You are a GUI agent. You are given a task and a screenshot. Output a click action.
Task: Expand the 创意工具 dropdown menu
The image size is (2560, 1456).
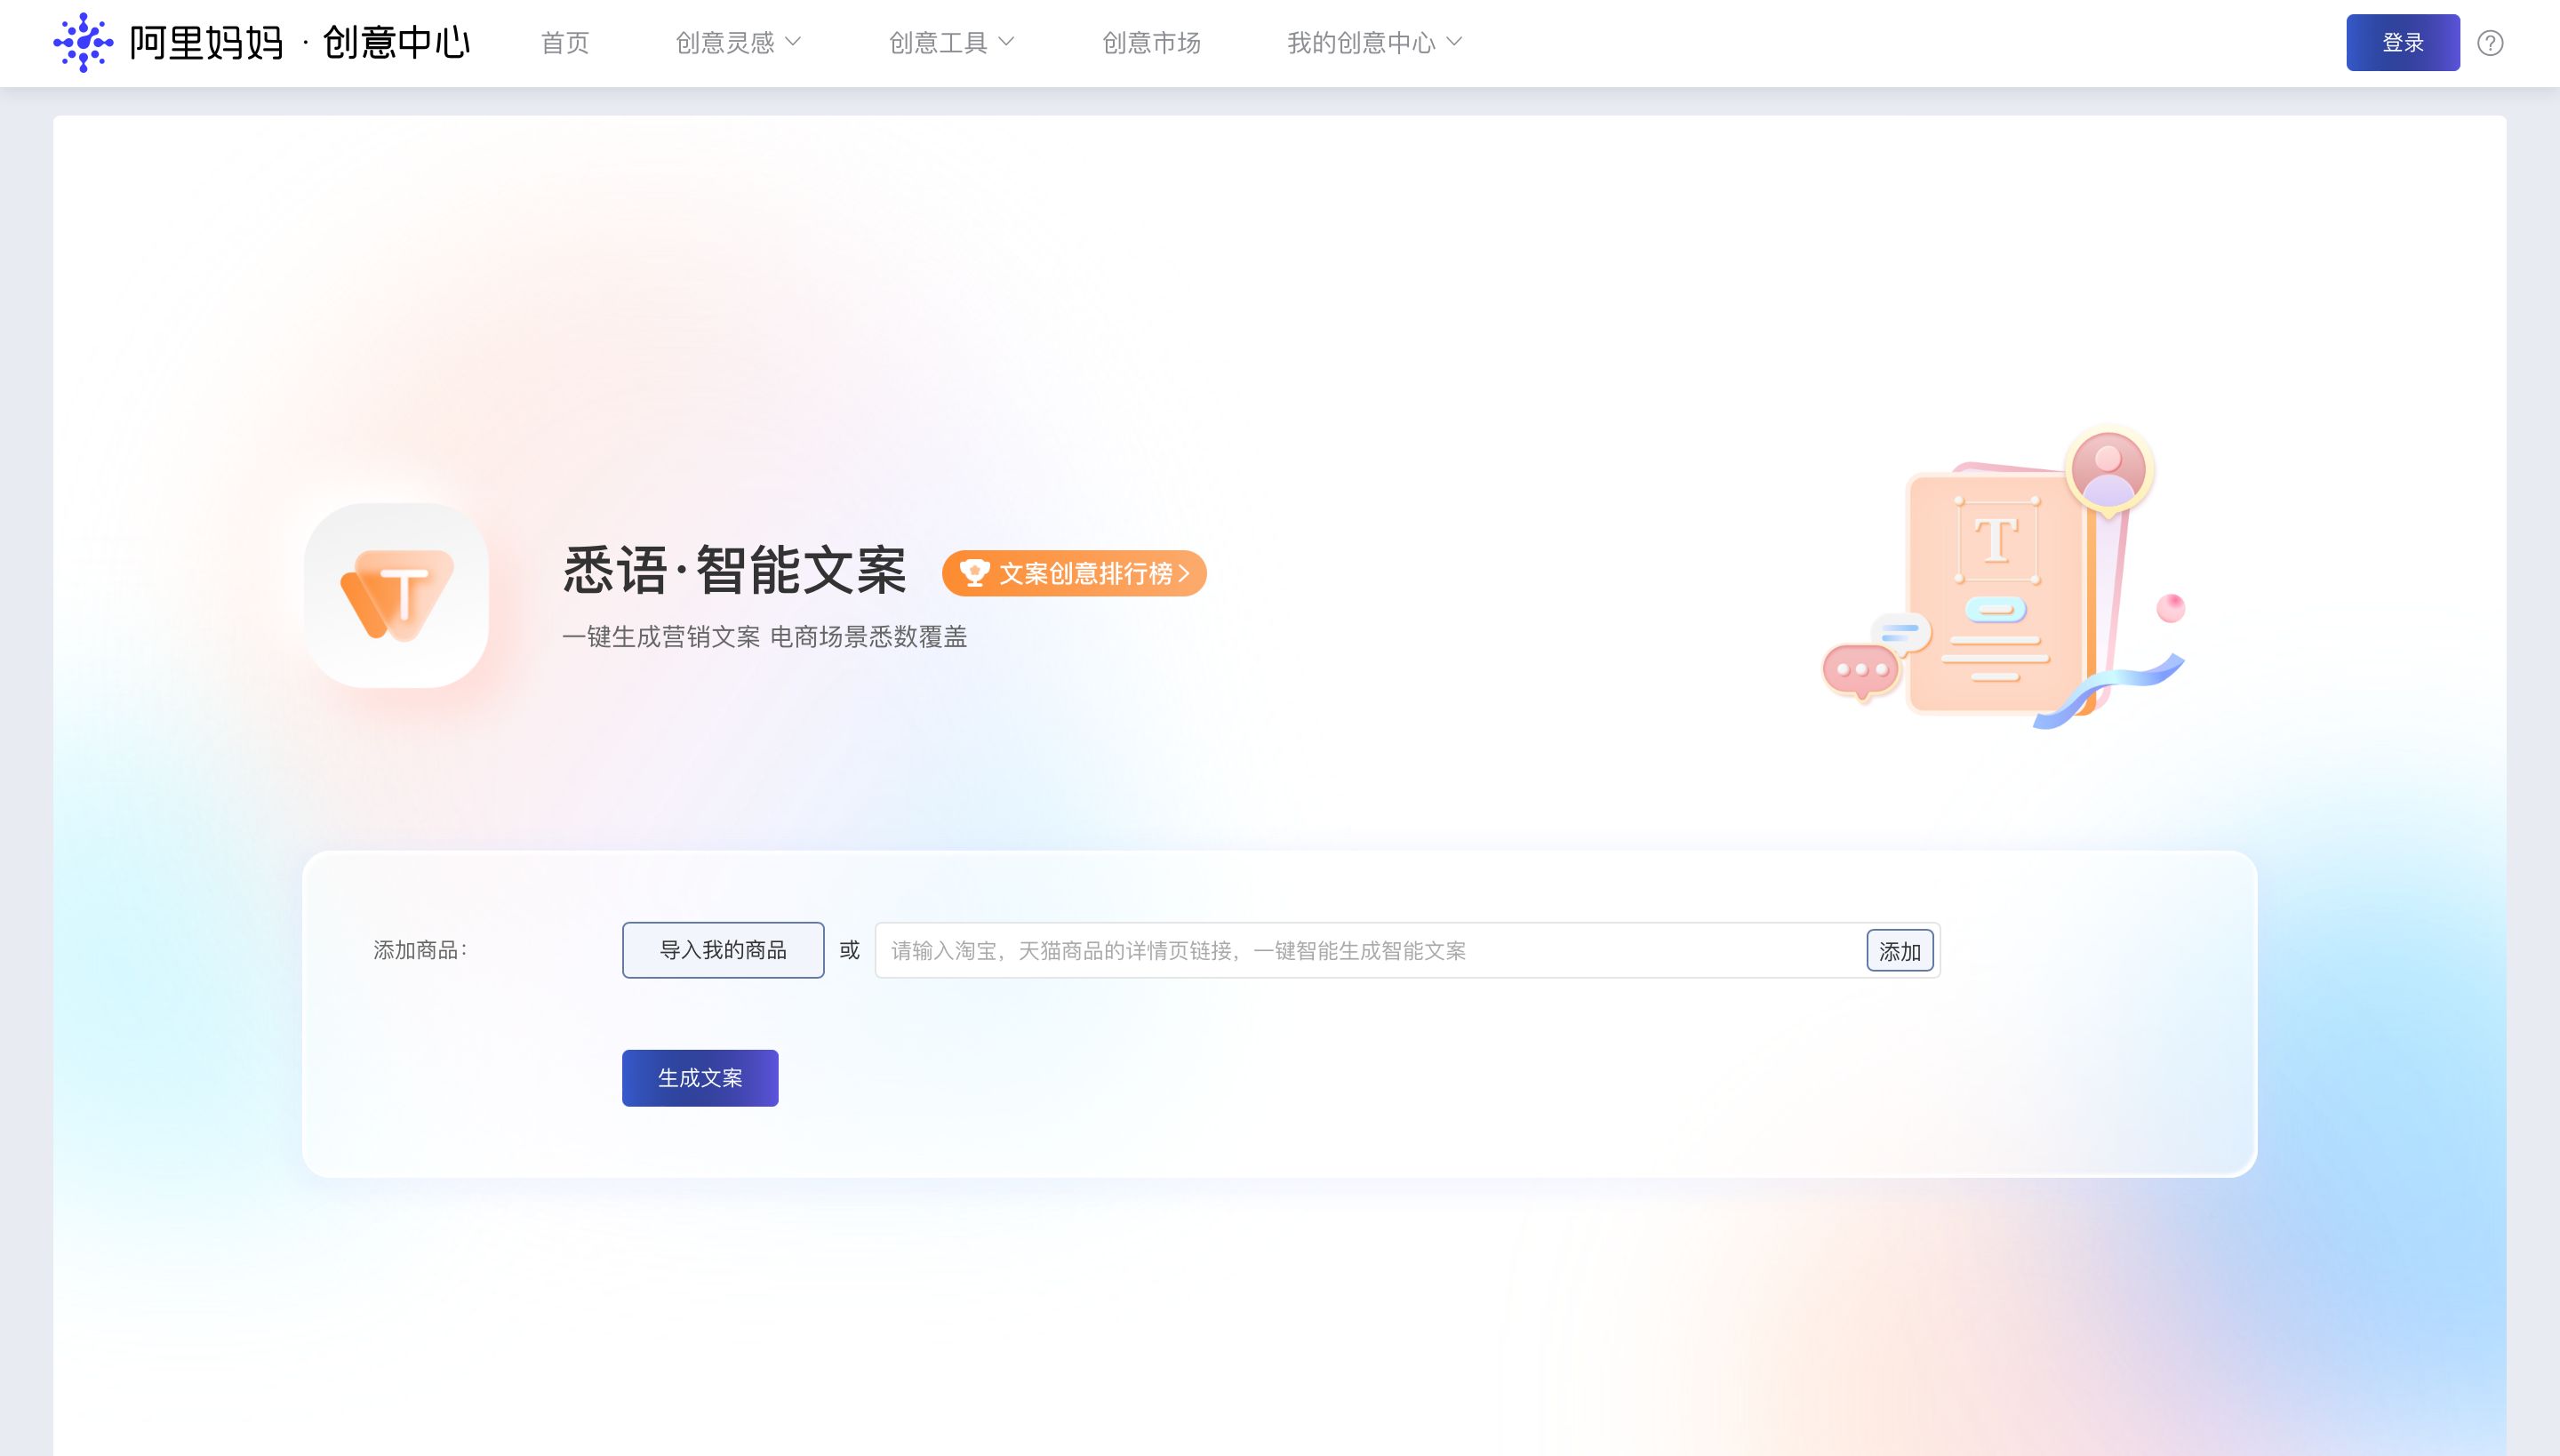tap(951, 42)
